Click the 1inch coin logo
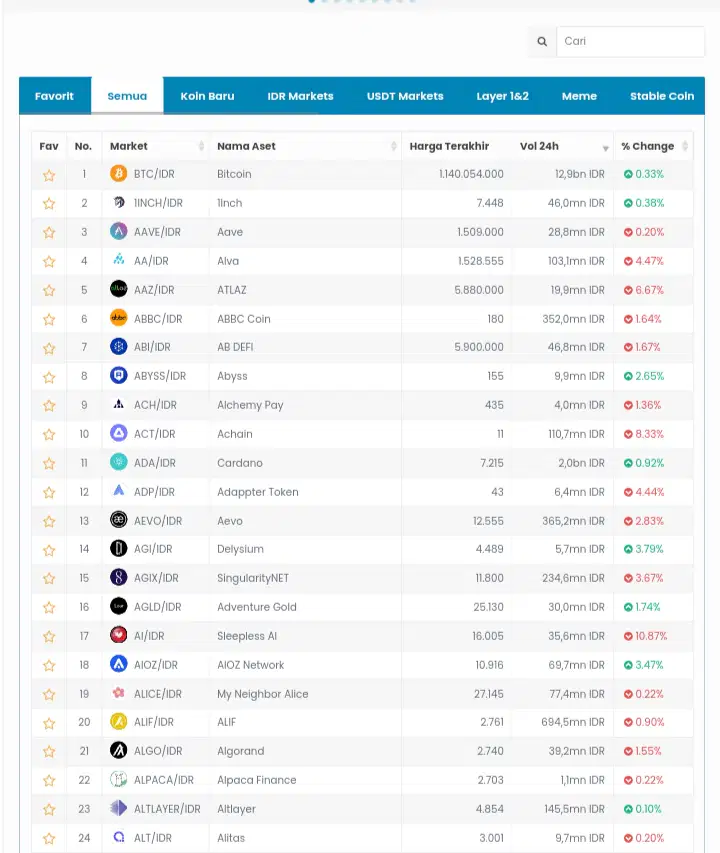The height and width of the screenshot is (853, 720). pyautogui.click(x=119, y=202)
